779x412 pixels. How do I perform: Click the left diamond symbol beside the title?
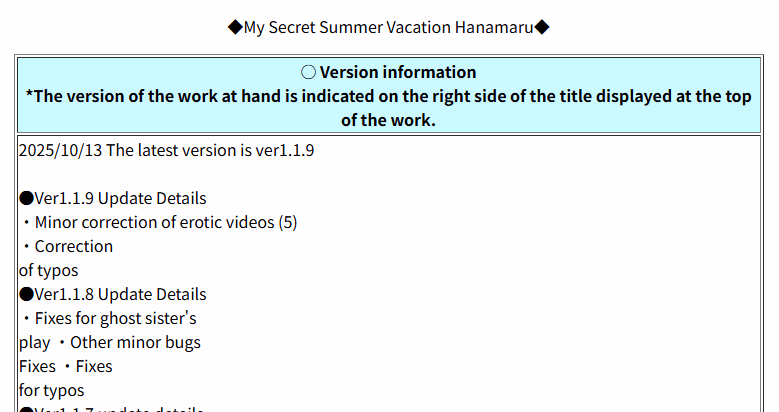pos(235,27)
